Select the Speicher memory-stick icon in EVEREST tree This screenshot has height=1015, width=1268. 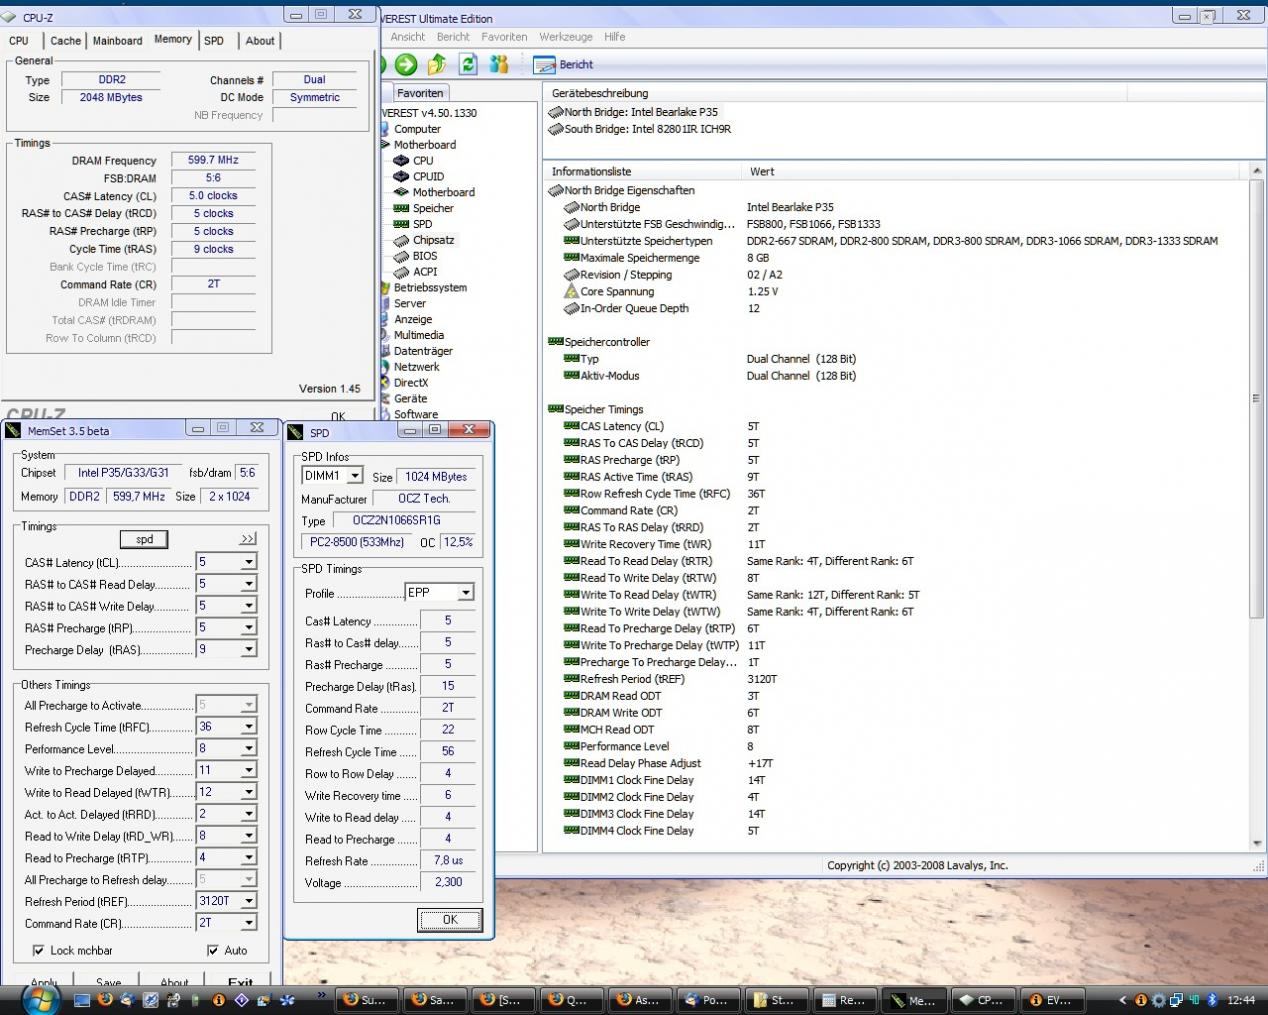pyautogui.click(x=401, y=208)
